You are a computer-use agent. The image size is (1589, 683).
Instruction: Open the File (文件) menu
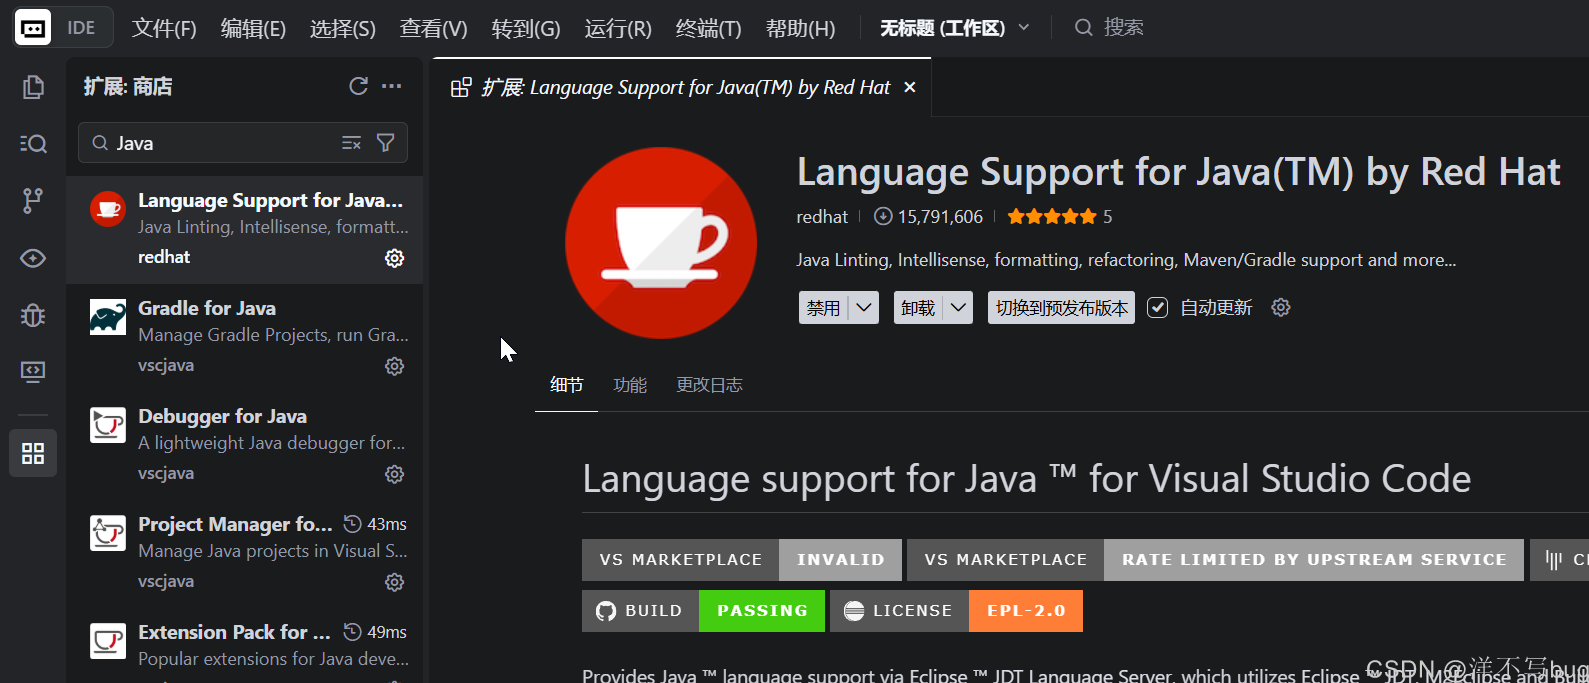(x=164, y=28)
